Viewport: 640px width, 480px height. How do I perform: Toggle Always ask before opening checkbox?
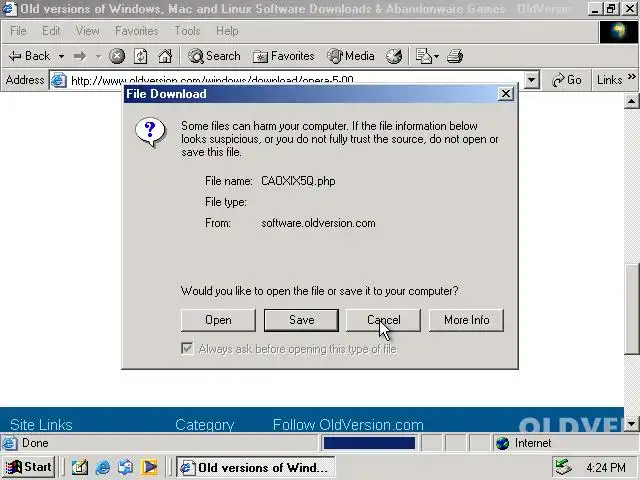pos(187,349)
